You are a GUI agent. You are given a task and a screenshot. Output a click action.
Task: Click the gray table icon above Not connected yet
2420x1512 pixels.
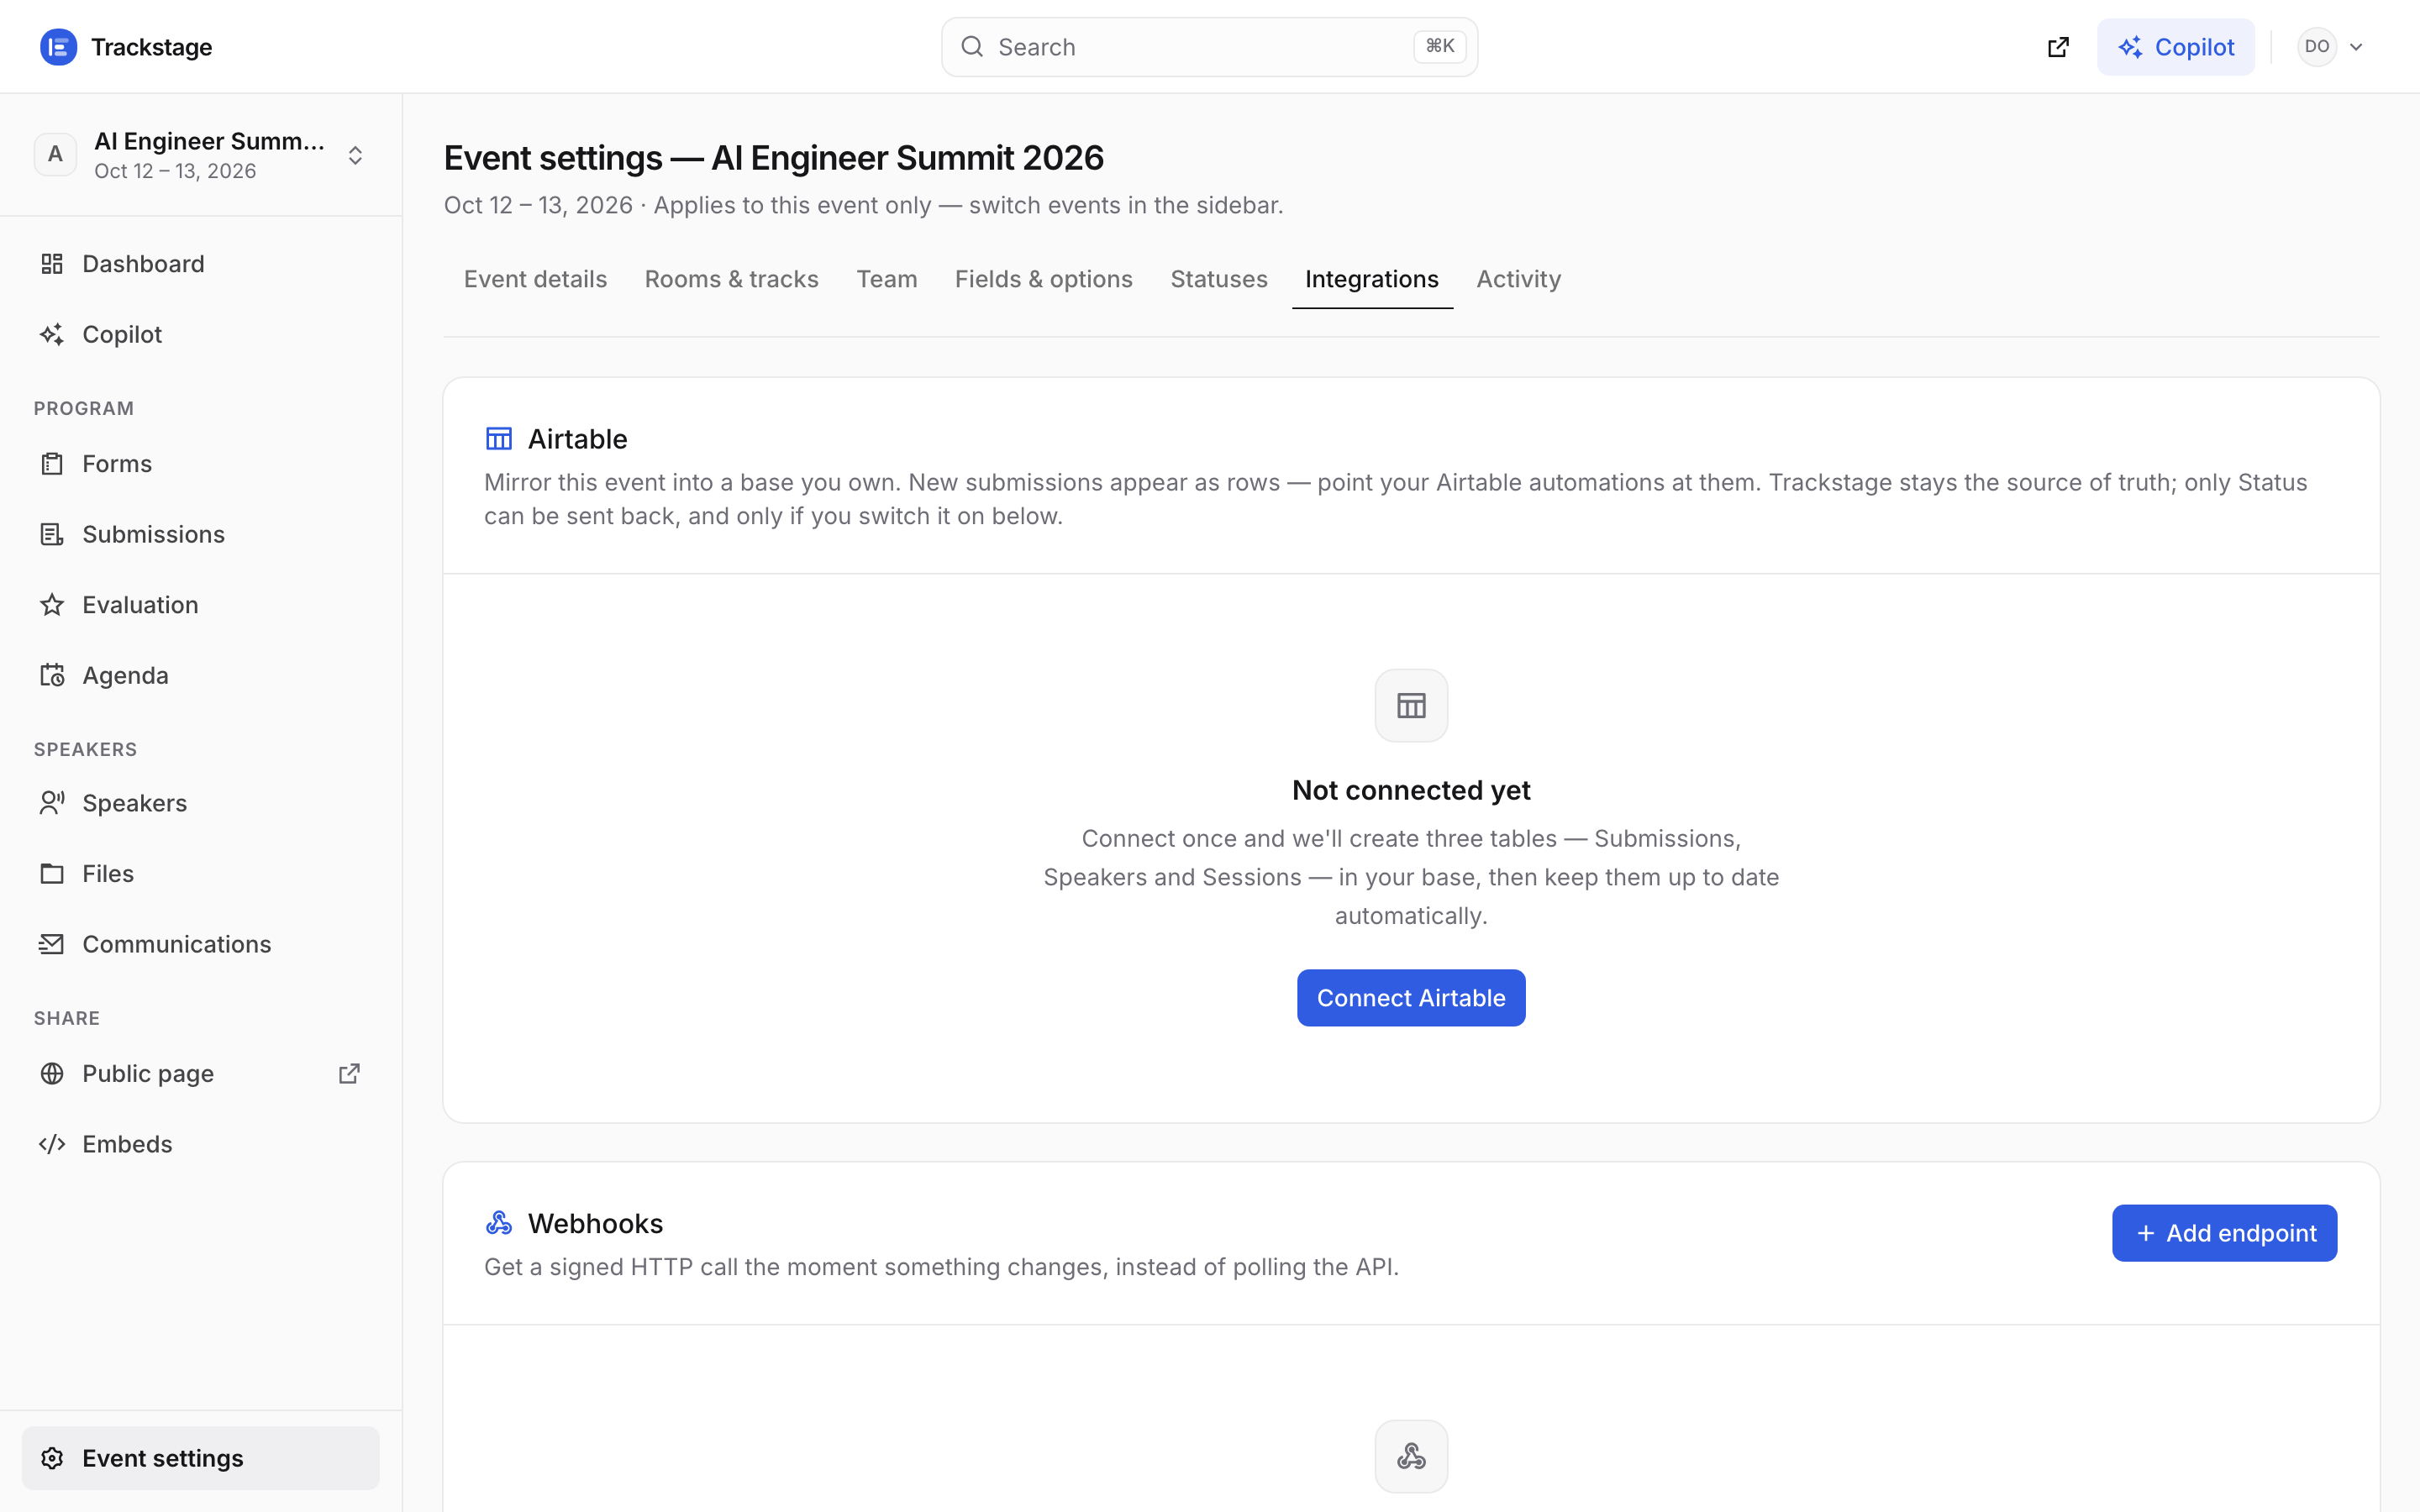click(1411, 706)
